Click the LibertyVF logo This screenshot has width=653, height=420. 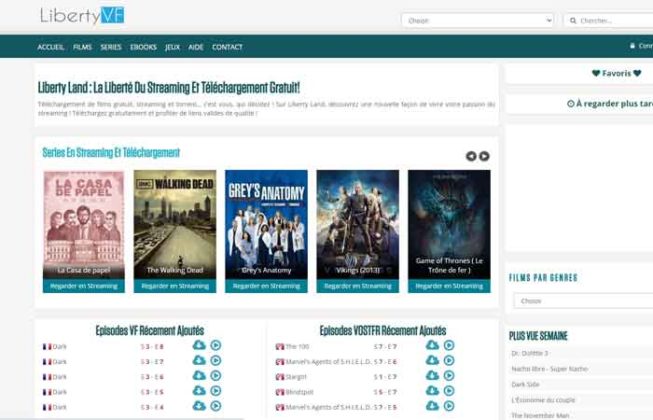pyautogui.click(x=82, y=16)
